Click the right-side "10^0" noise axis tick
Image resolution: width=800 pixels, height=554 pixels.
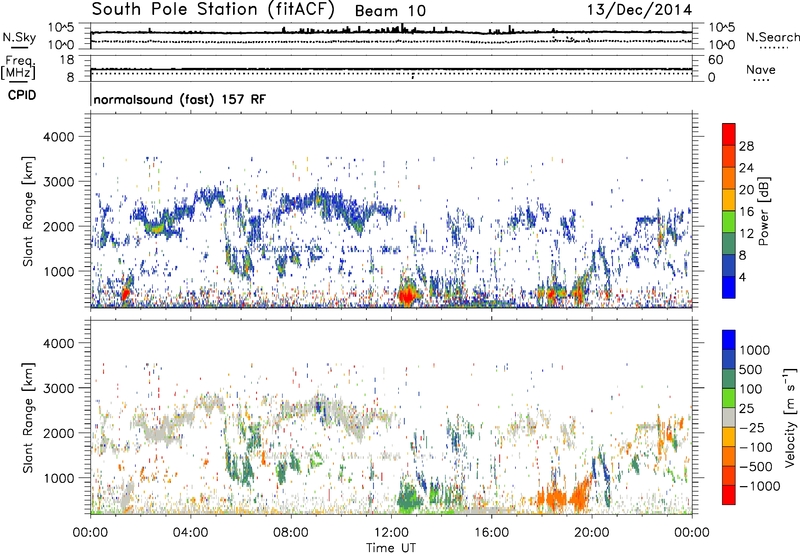click(x=721, y=45)
